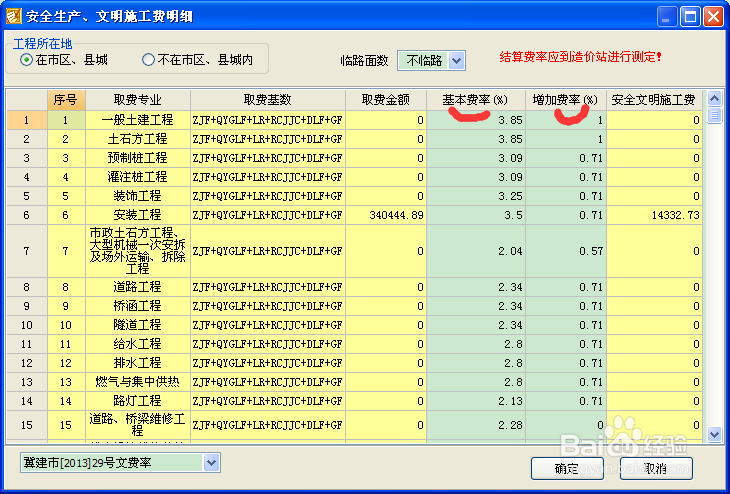Select the 路灯工程 cell

pos(138,401)
